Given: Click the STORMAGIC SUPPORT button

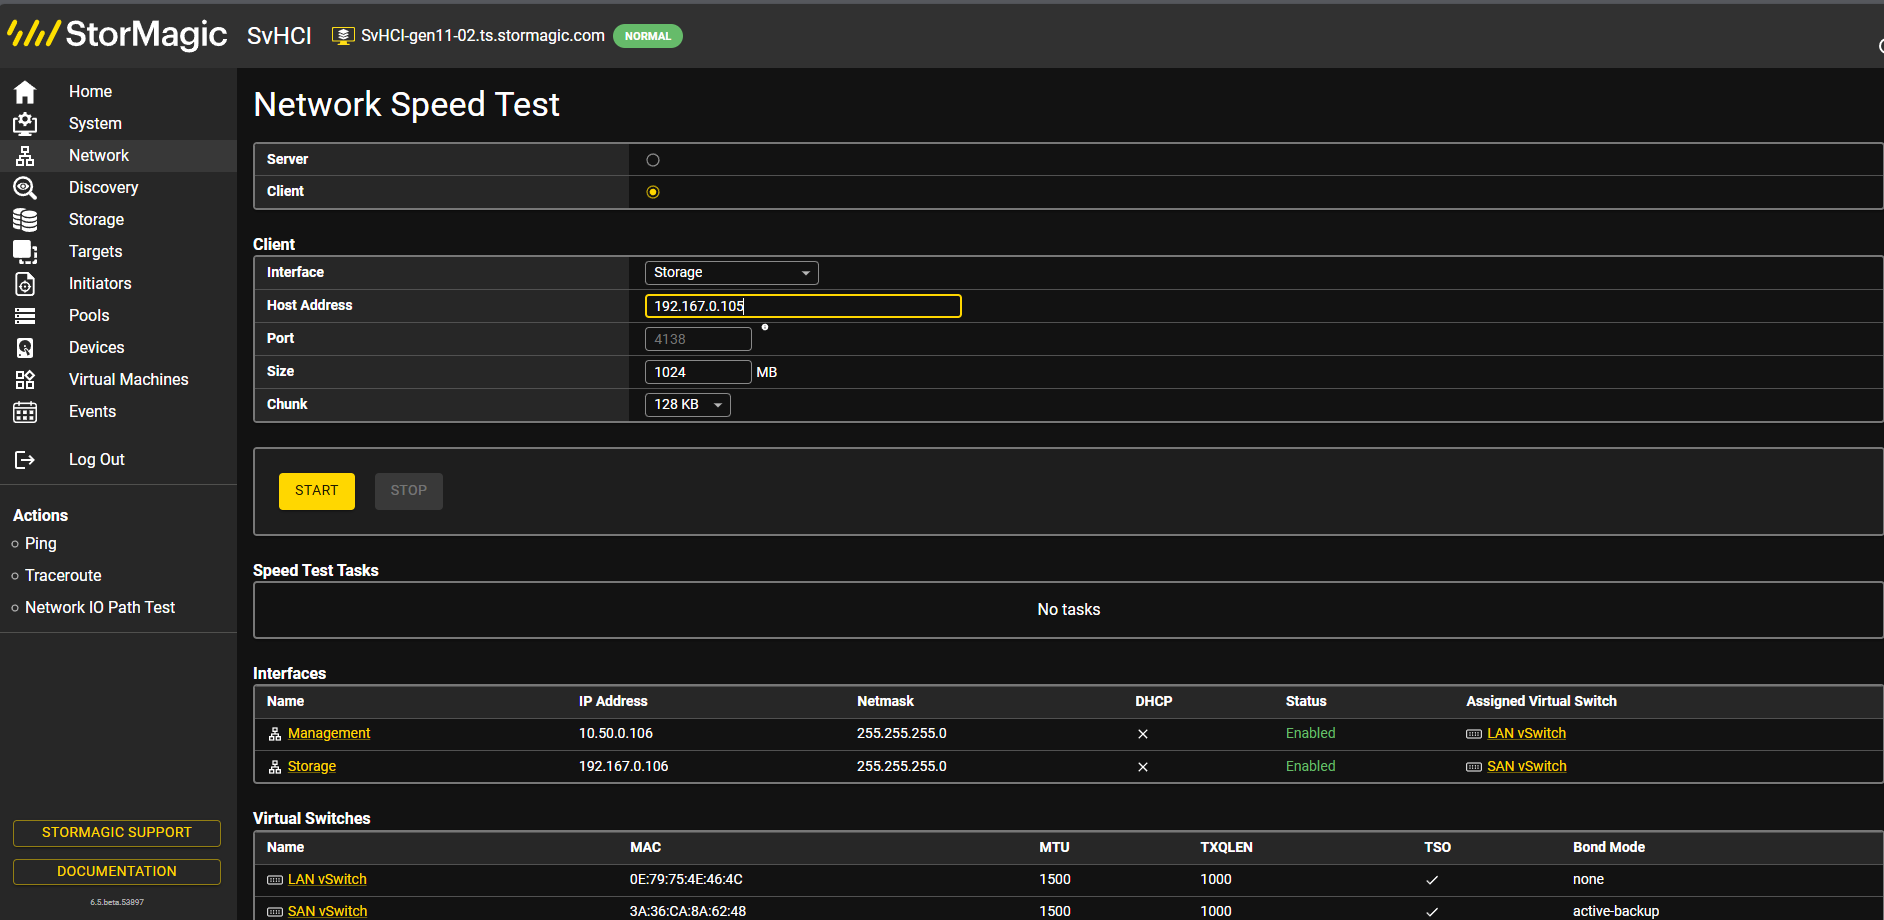Looking at the screenshot, I should 117,833.
